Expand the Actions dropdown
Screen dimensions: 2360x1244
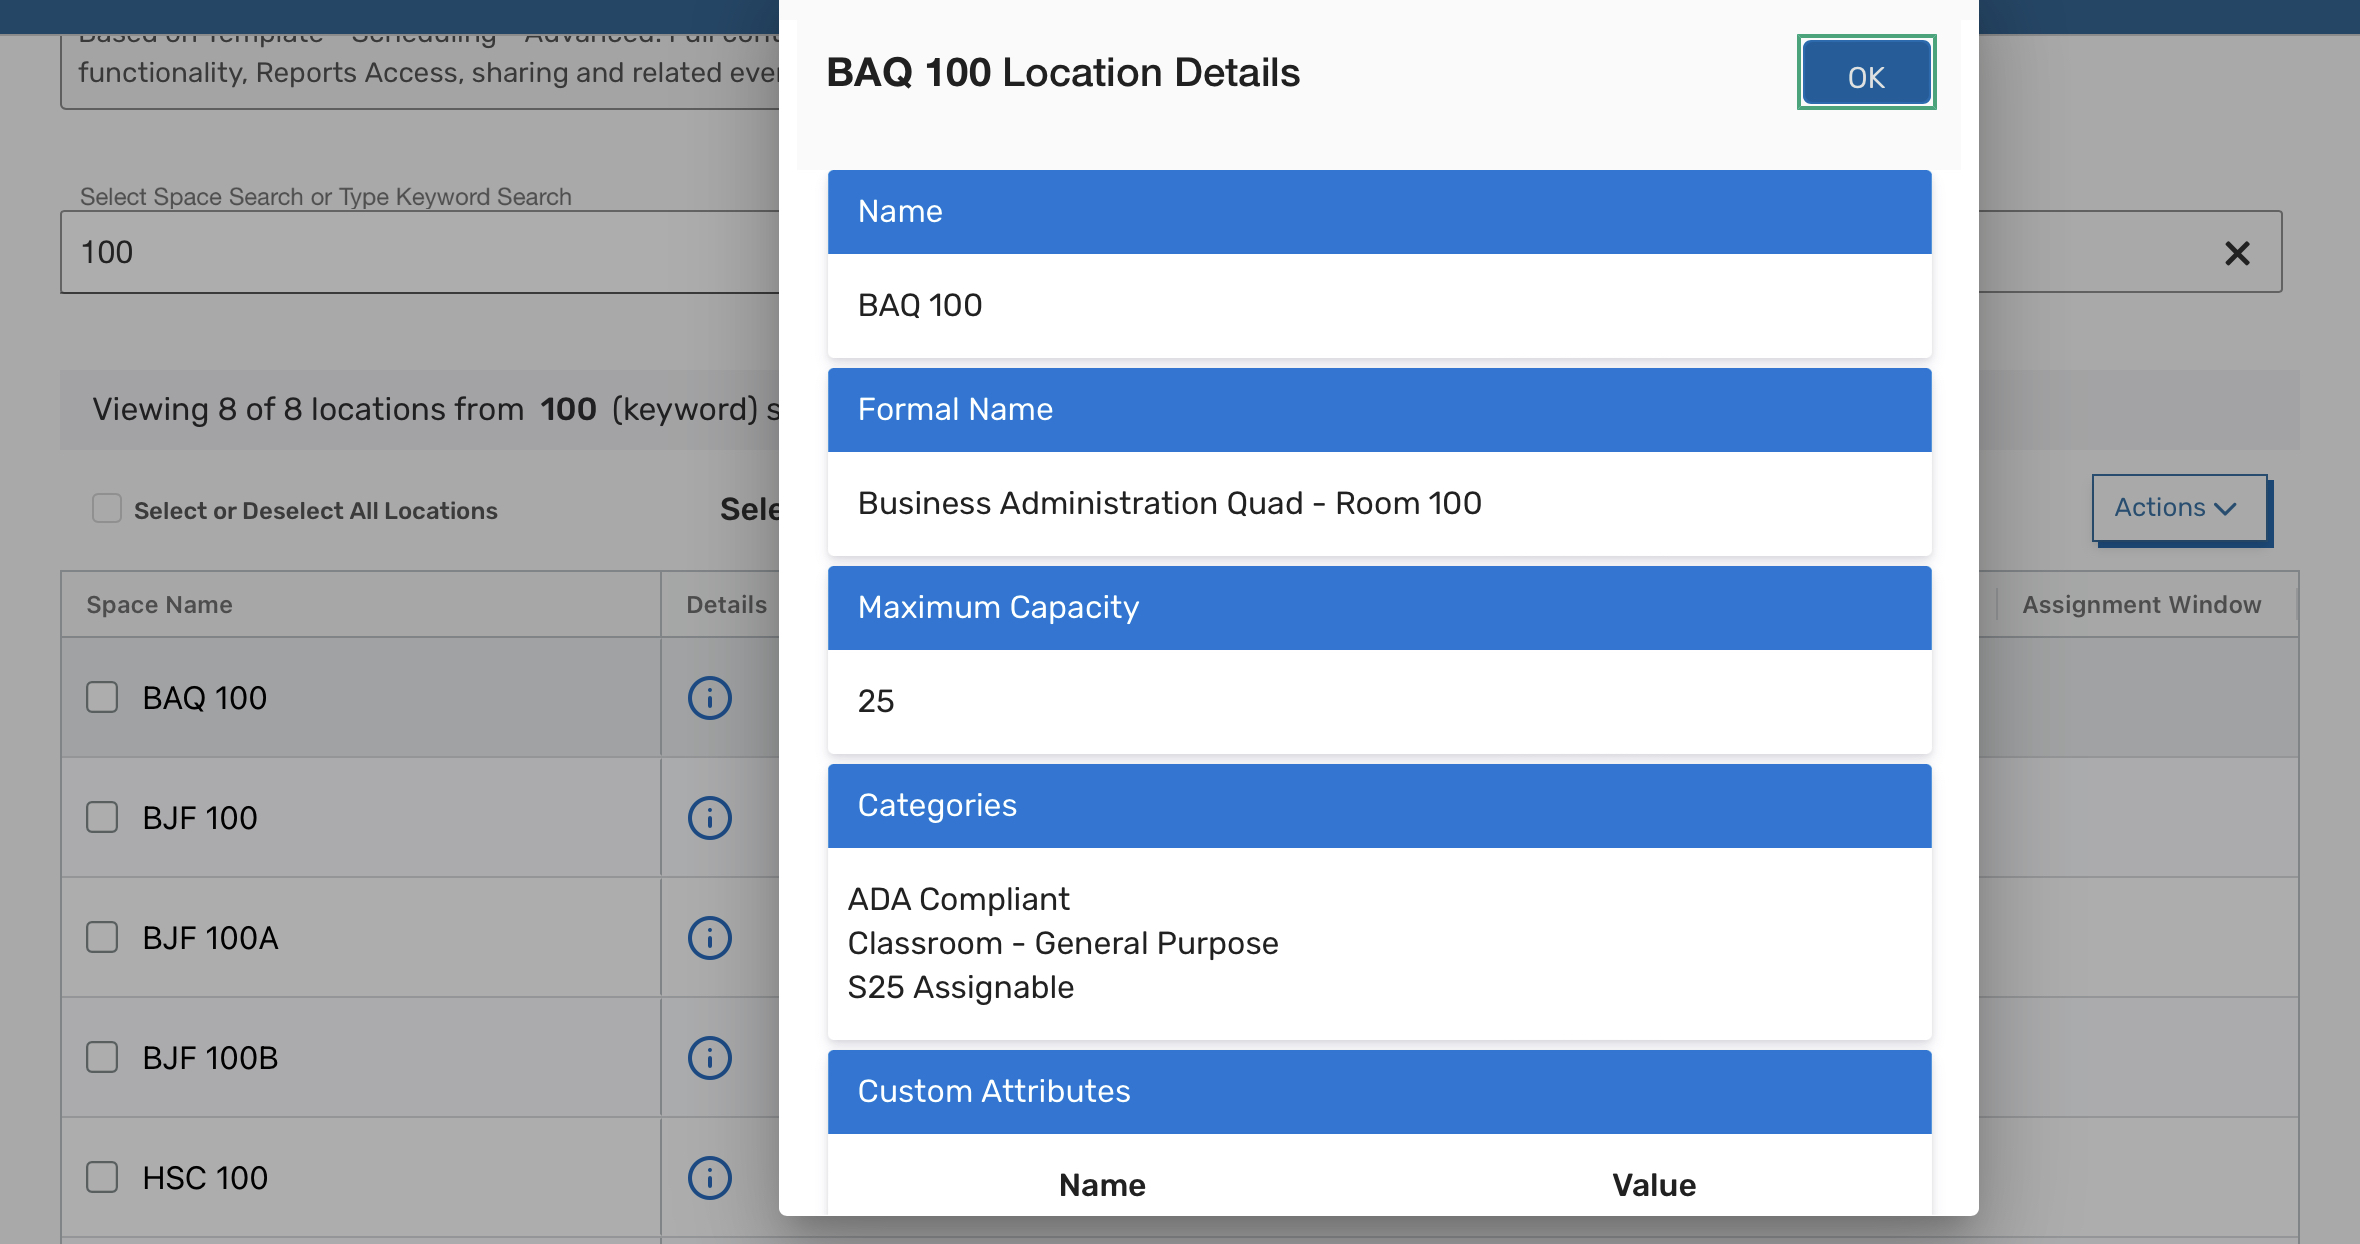tap(2179, 508)
